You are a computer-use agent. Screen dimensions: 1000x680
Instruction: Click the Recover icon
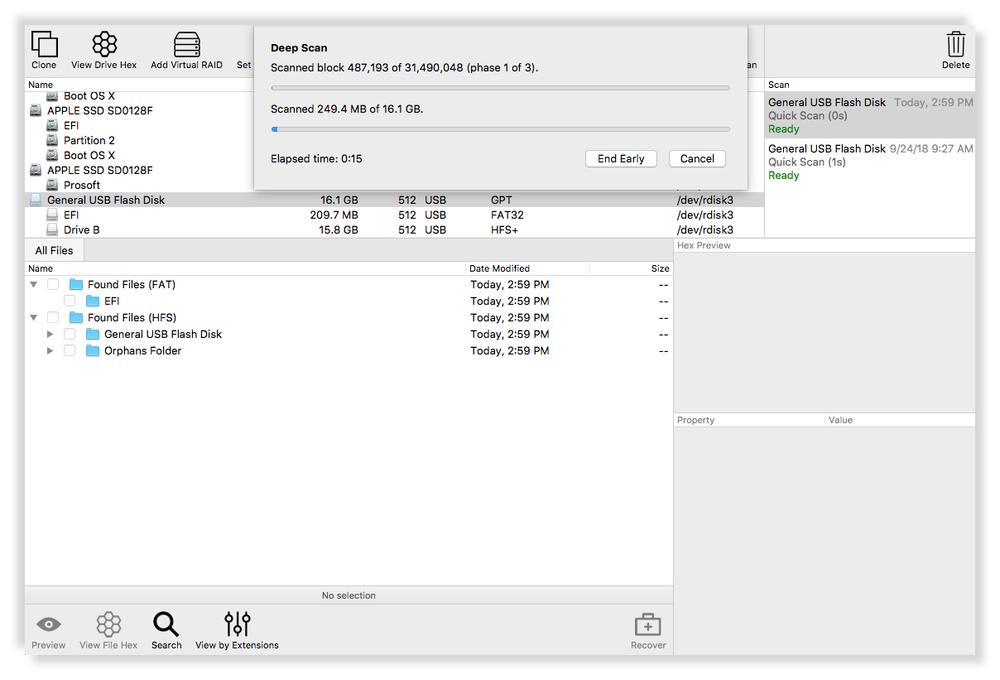tap(648, 628)
